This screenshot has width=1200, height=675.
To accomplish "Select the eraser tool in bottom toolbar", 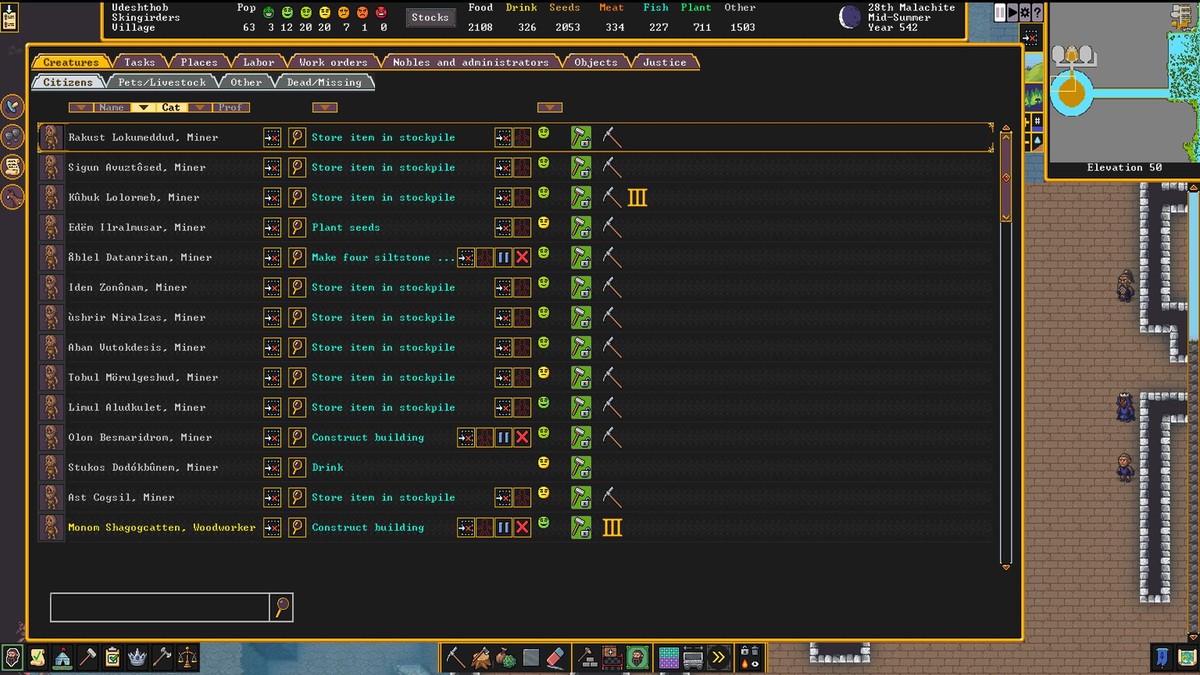I will coord(558,657).
